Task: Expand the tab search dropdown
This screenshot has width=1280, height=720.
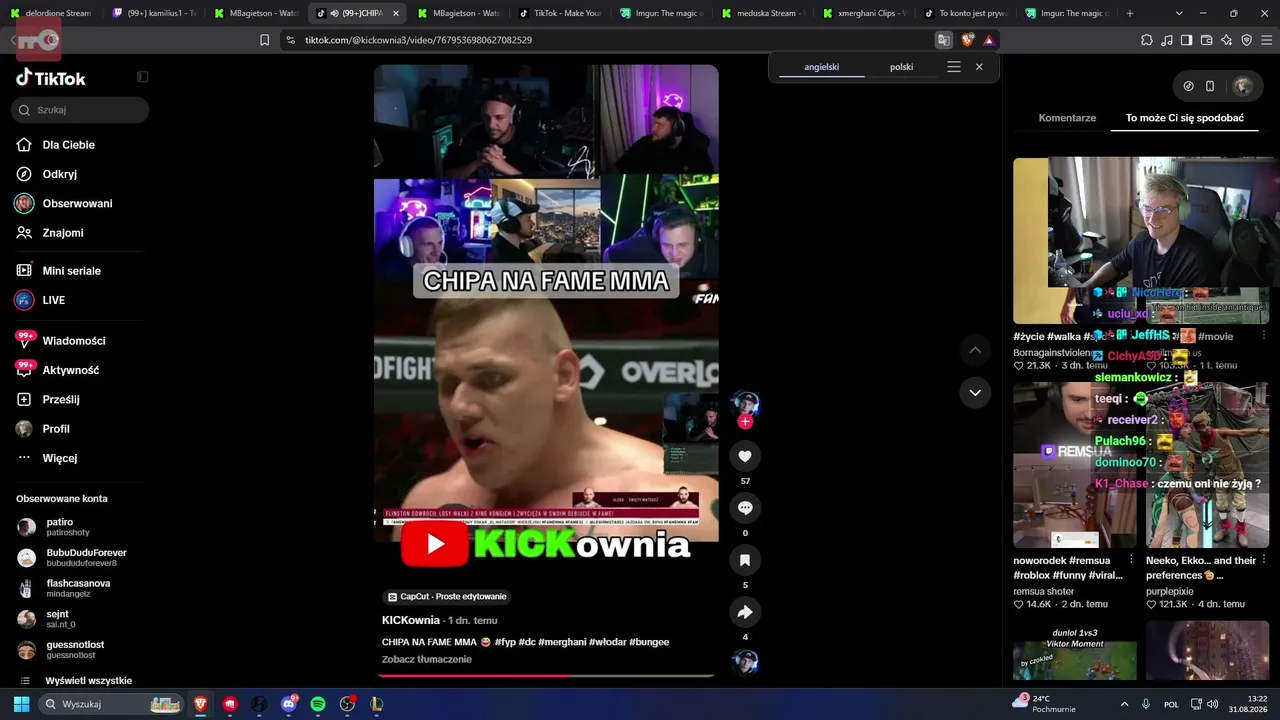Action: [1178, 13]
